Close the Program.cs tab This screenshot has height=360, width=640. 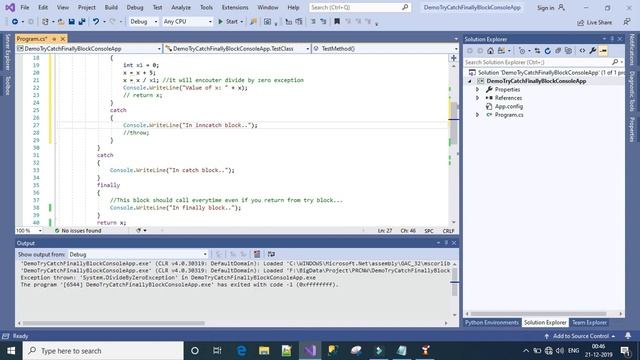pos(63,39)
